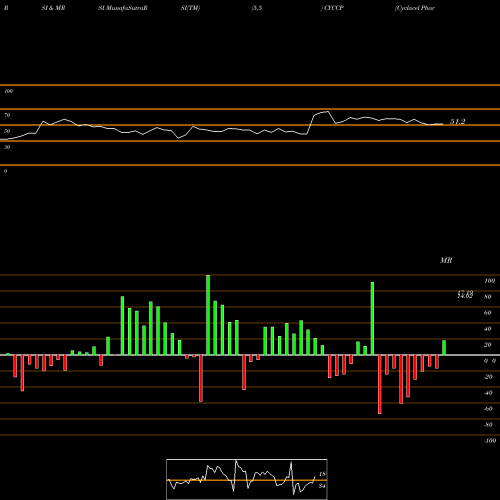This screenshot has height=500, width=500.
Task: Select the ') CYCCP' ticker label
Action: (x=332, y=8)
